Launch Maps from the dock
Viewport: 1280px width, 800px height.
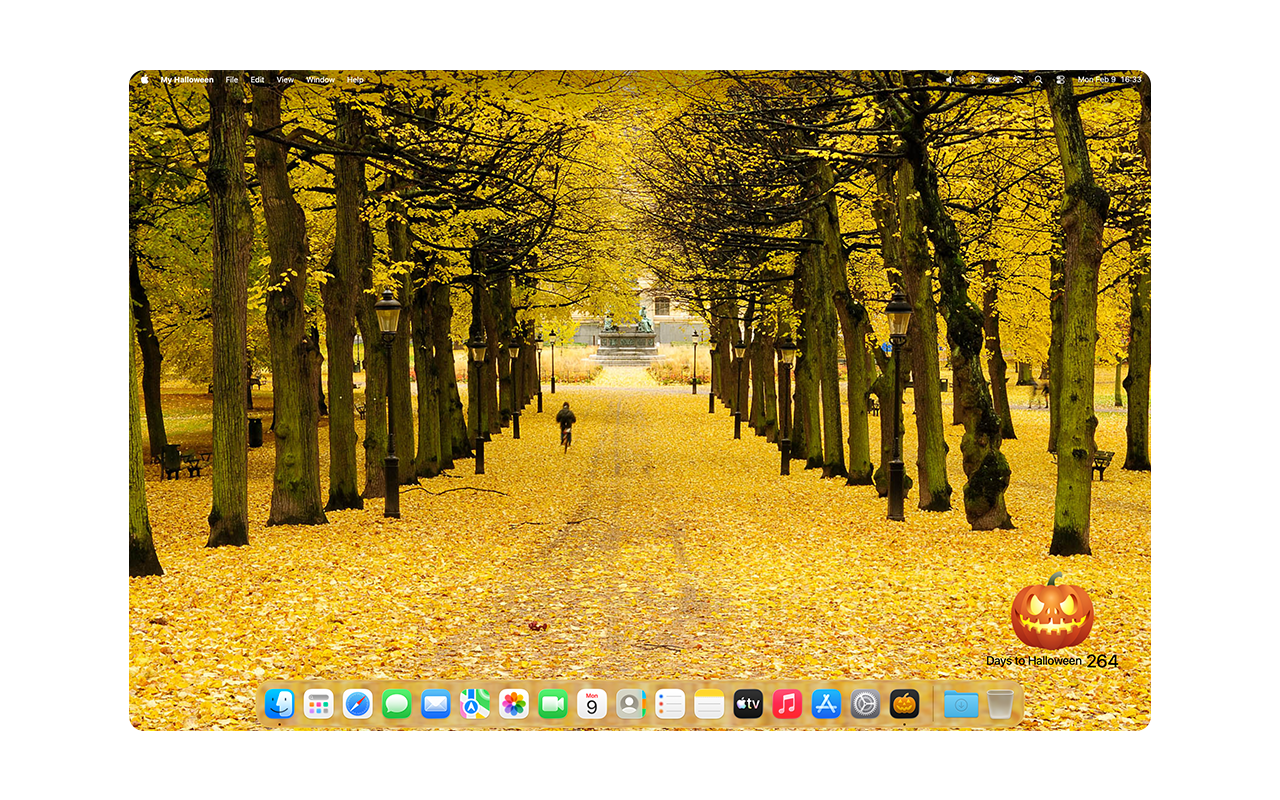(x=474, y=704)
